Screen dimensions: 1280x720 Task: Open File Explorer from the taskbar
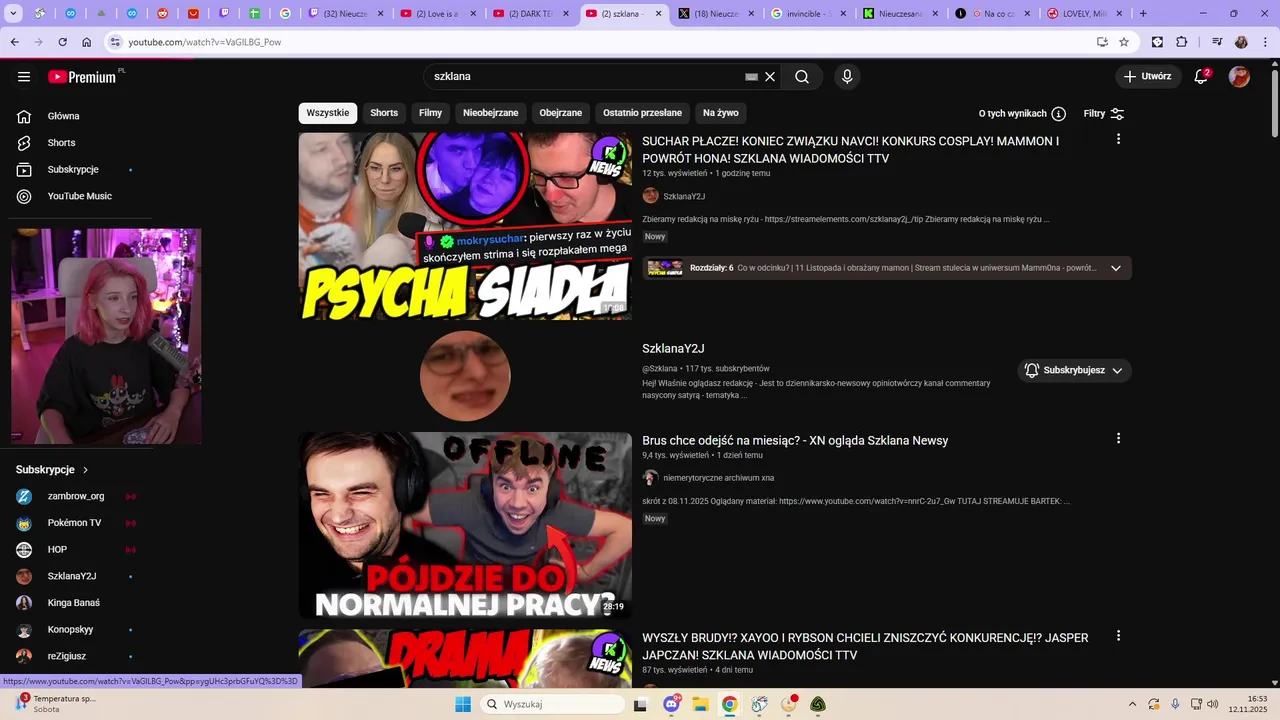[700, 704]
